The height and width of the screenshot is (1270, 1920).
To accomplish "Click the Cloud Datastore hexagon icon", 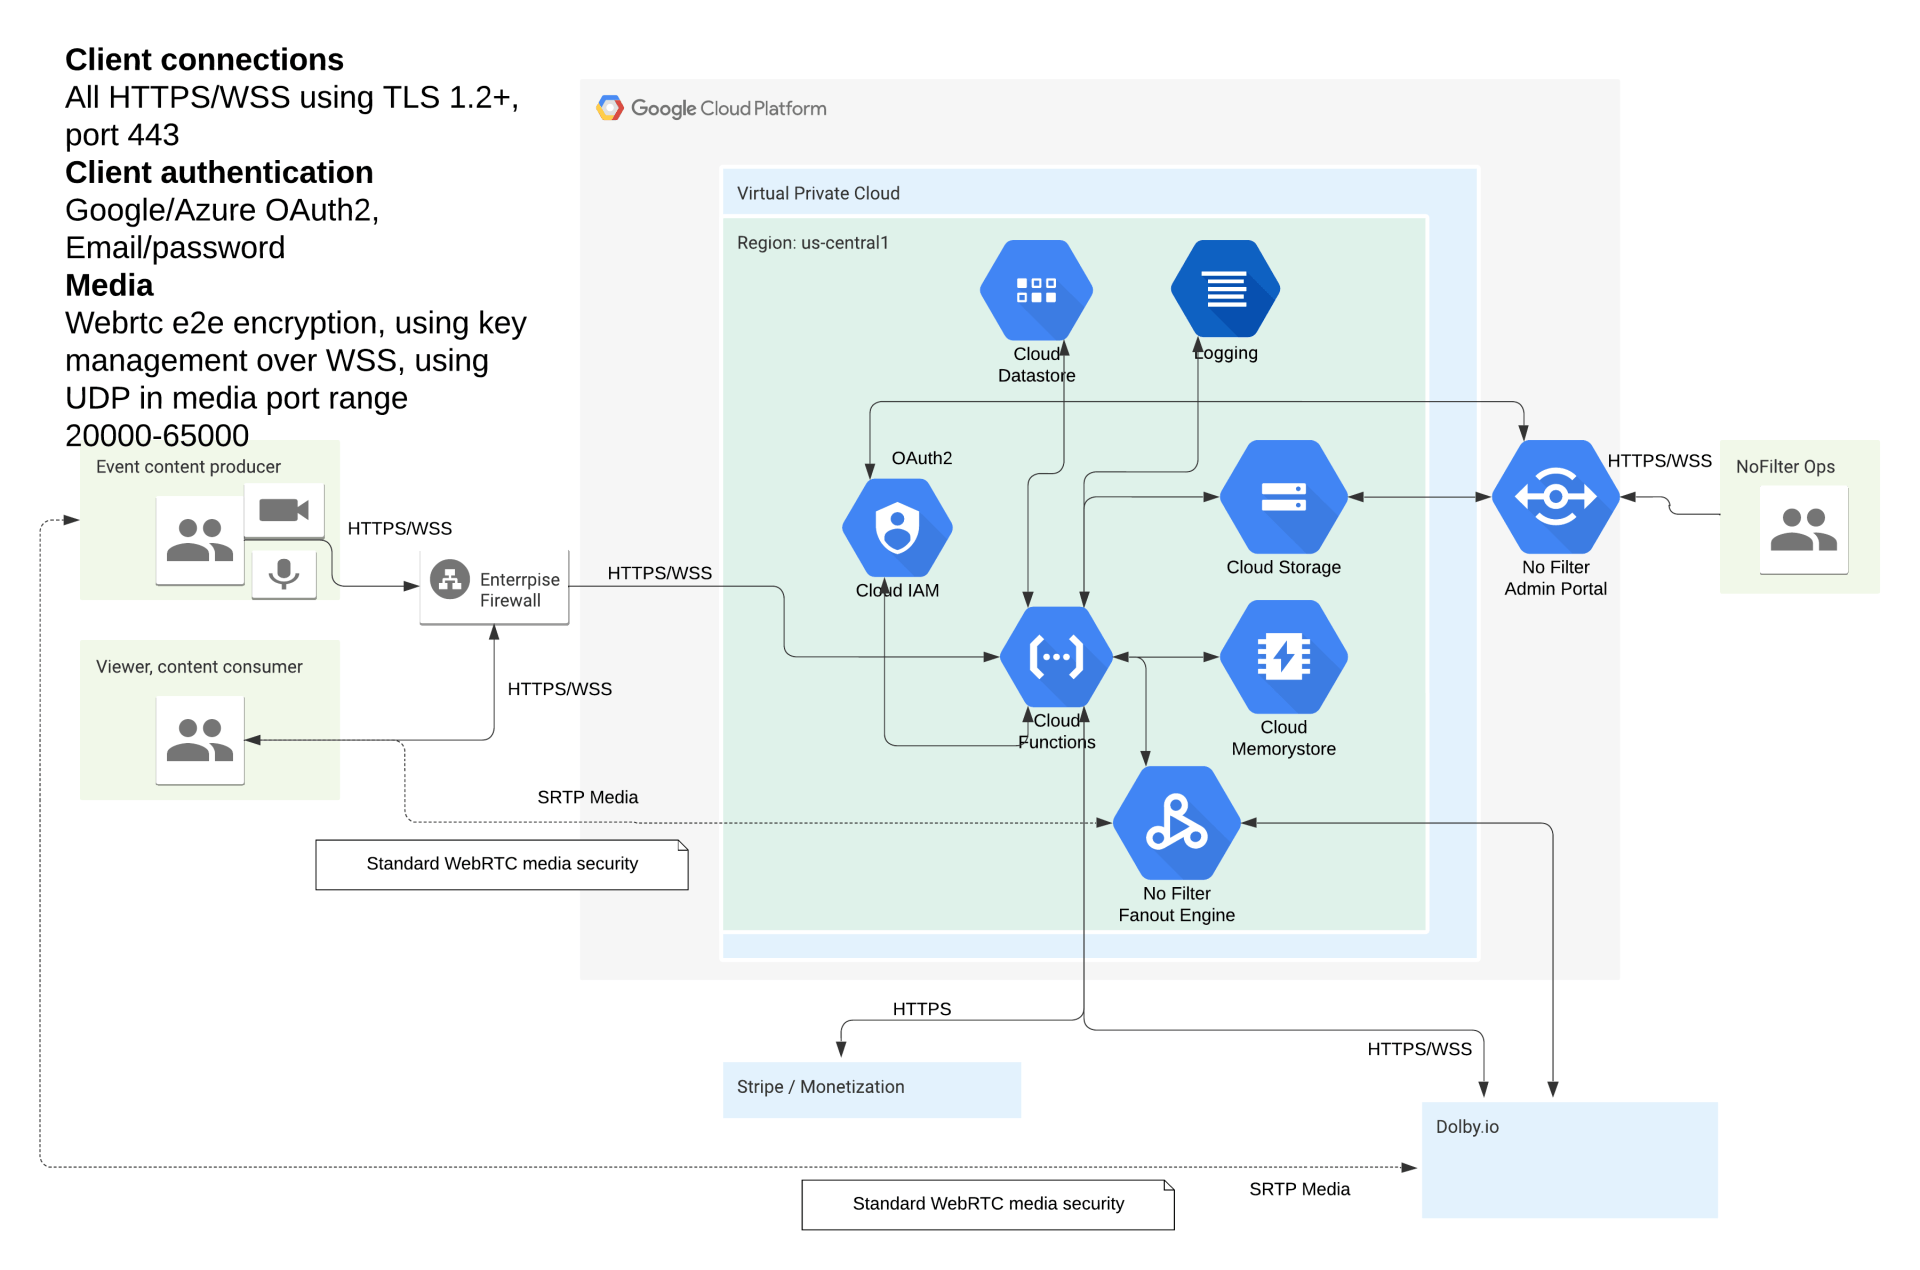I will (1036, 290).
